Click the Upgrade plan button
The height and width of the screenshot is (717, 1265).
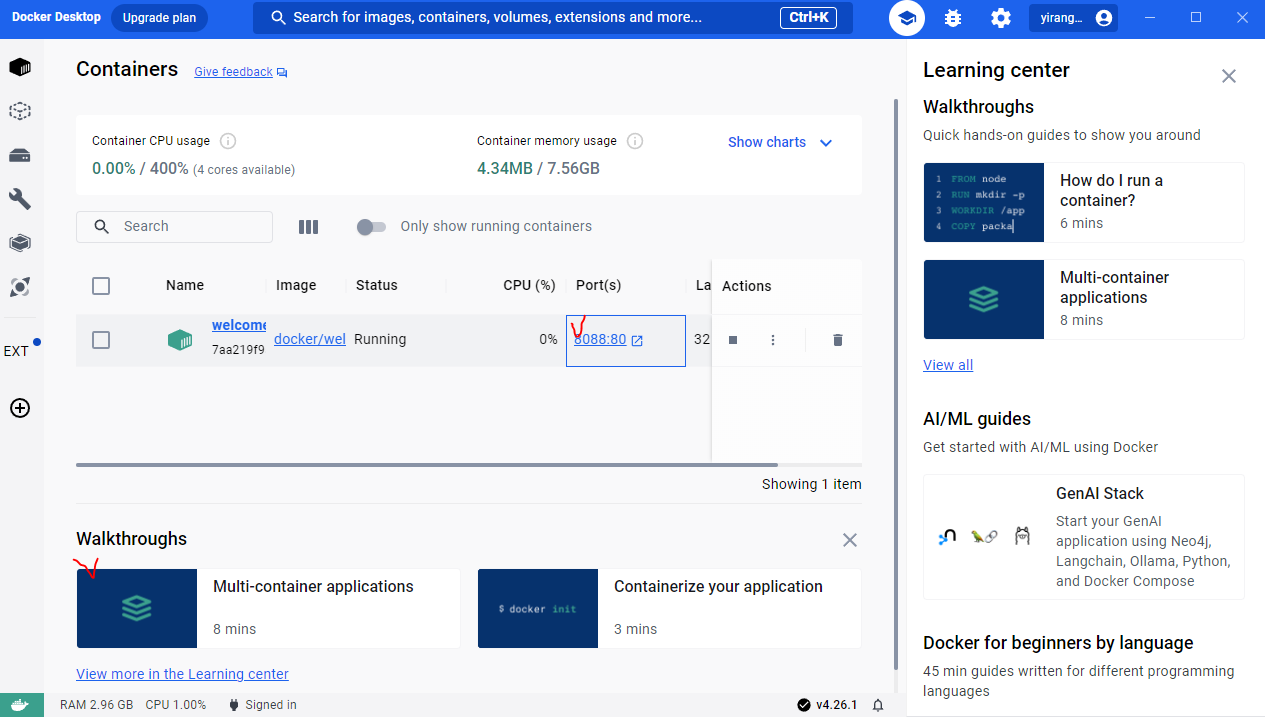[159, 18]
